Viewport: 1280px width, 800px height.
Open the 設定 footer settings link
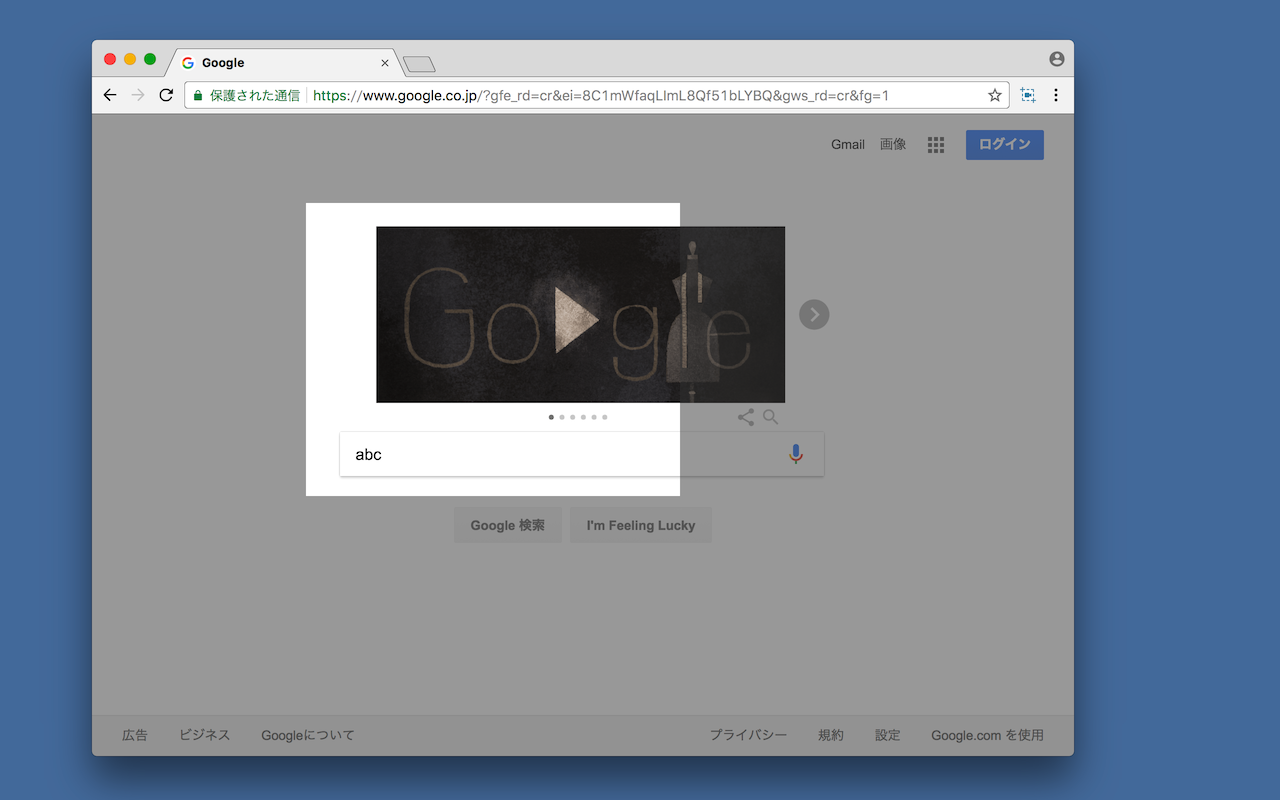point(888,735)
